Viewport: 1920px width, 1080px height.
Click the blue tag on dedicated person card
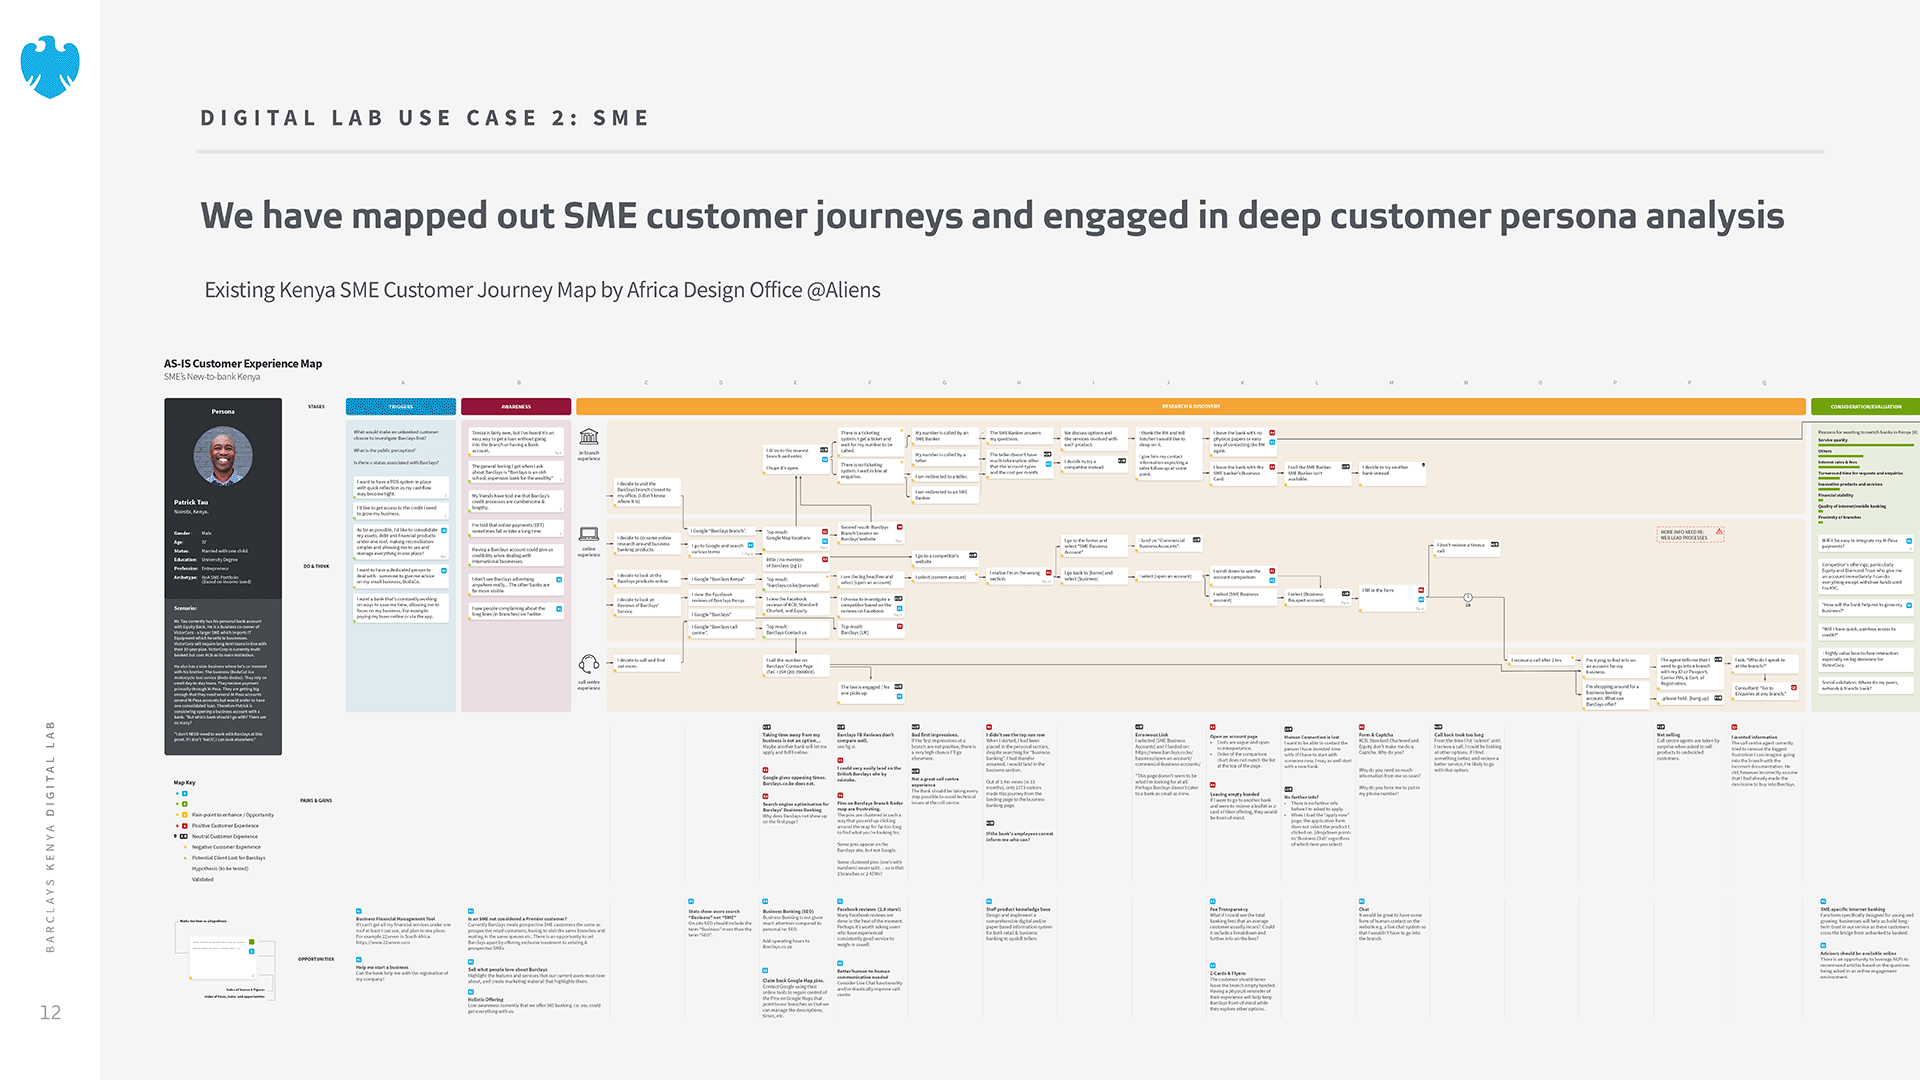(445, 571)
